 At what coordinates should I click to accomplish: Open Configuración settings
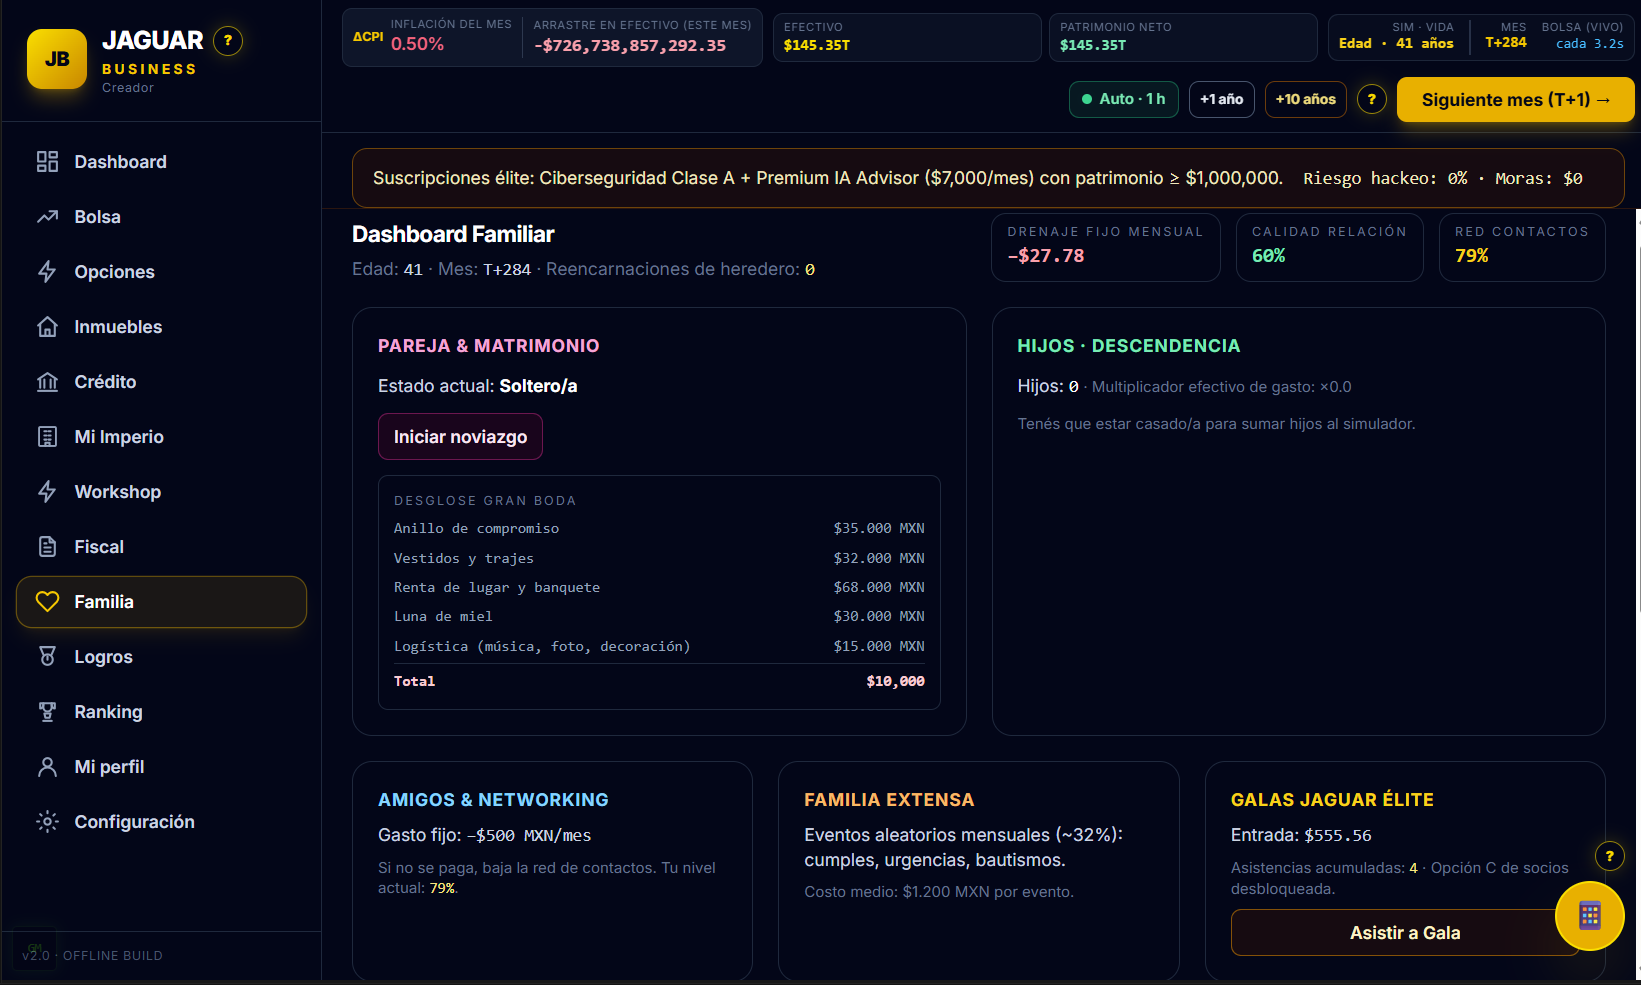coord(161,822)
